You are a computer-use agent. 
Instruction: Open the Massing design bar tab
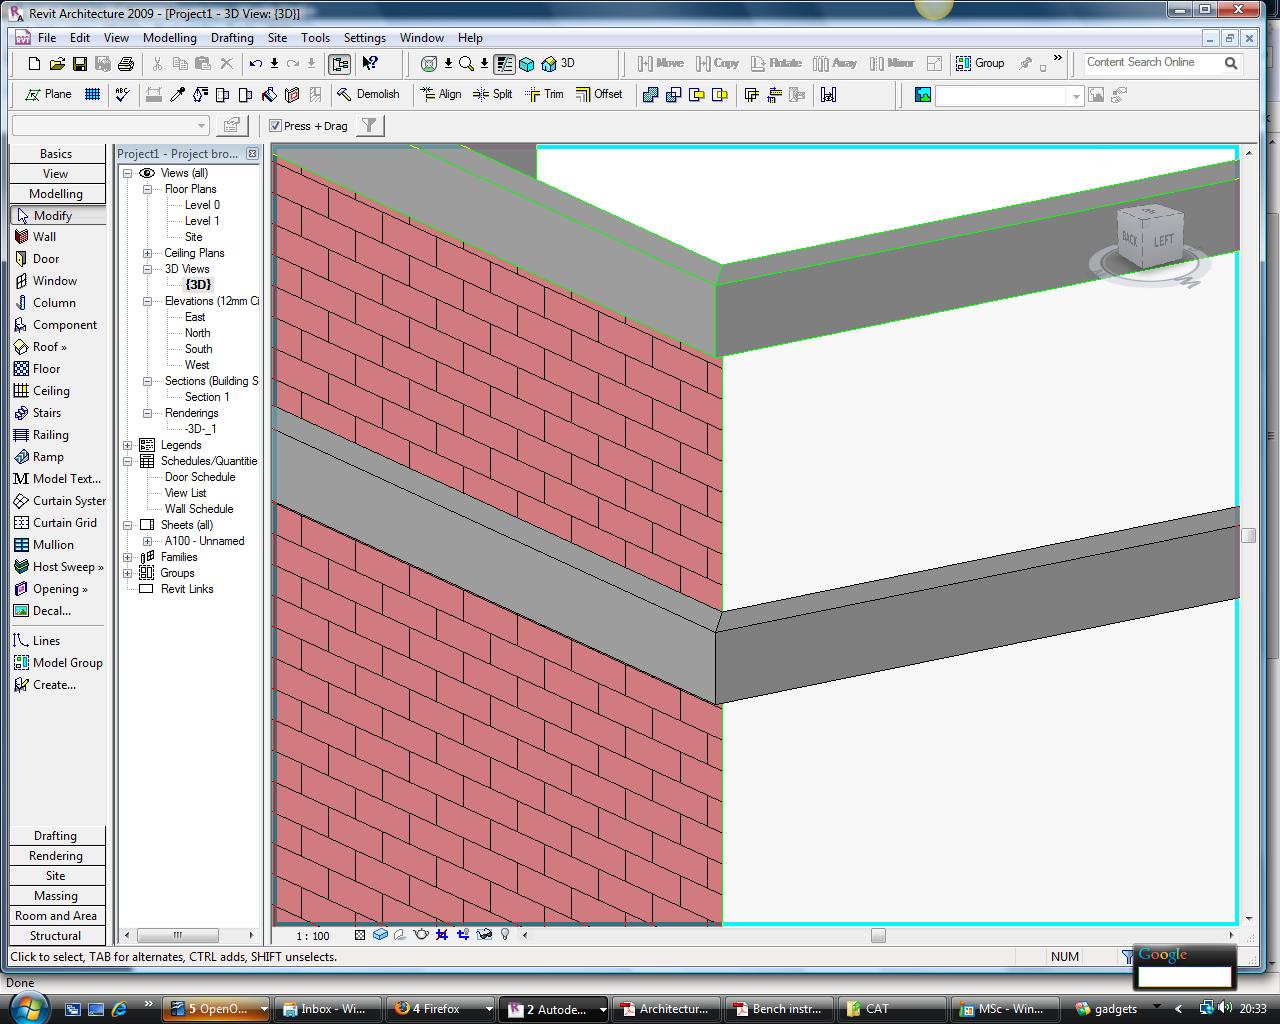tap(56, 896)
